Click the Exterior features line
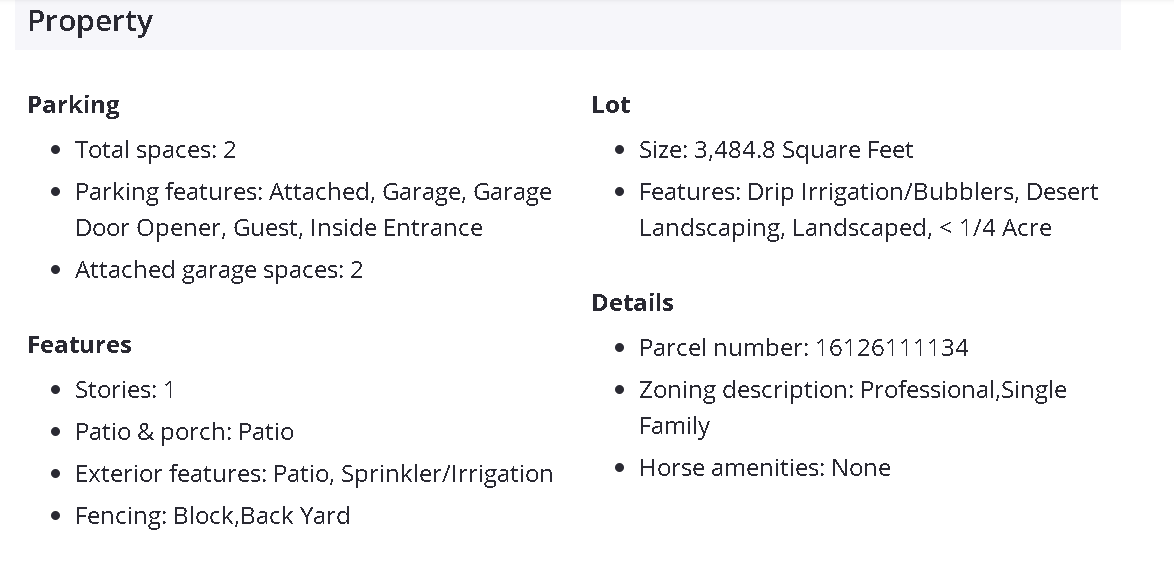Image resolution: width=1174 pixels, height=565 pixels. (314, 474)
